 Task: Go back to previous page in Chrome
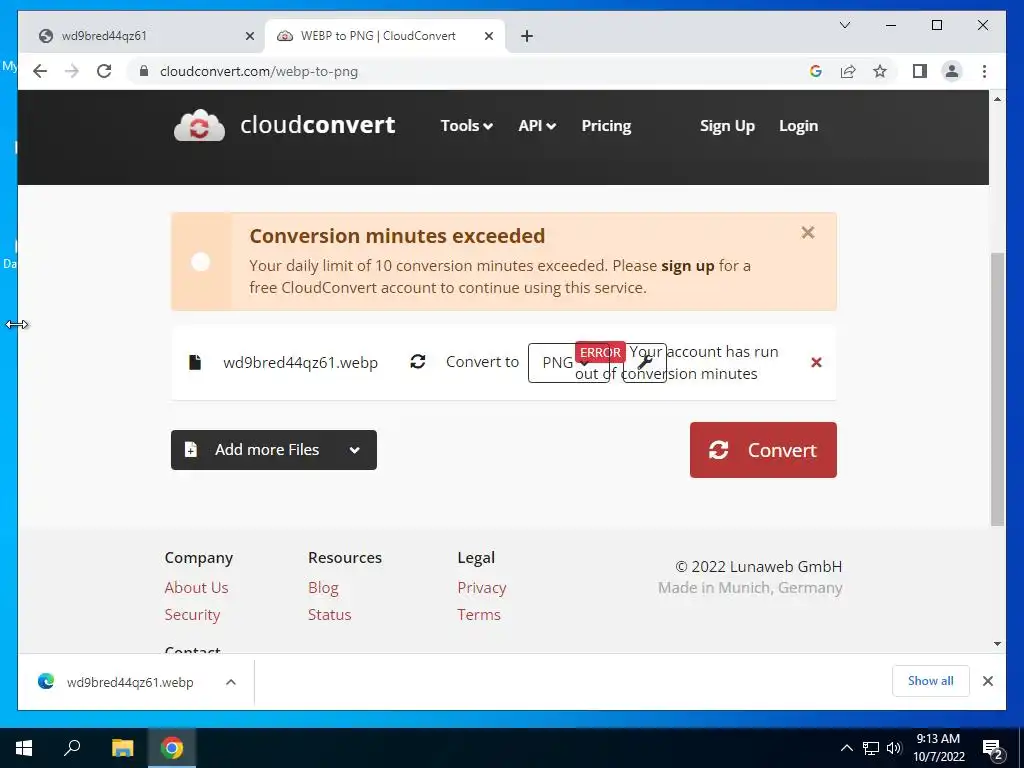point(40,71)
